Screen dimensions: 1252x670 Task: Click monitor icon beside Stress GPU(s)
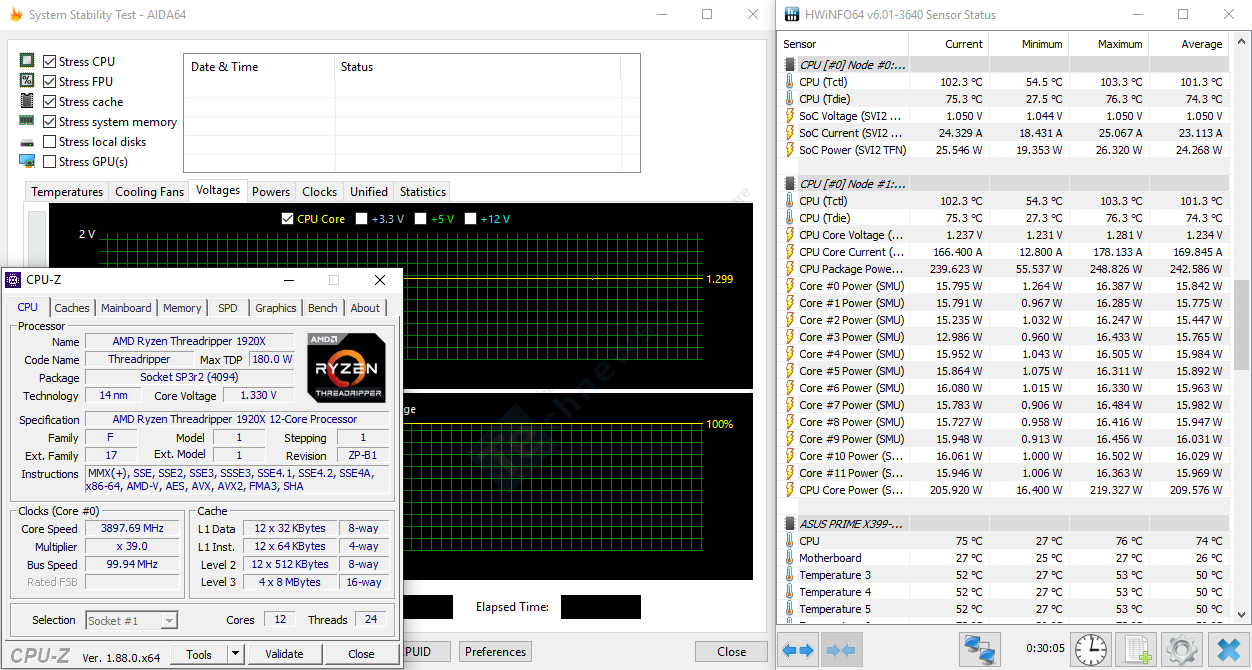[27, 161]
